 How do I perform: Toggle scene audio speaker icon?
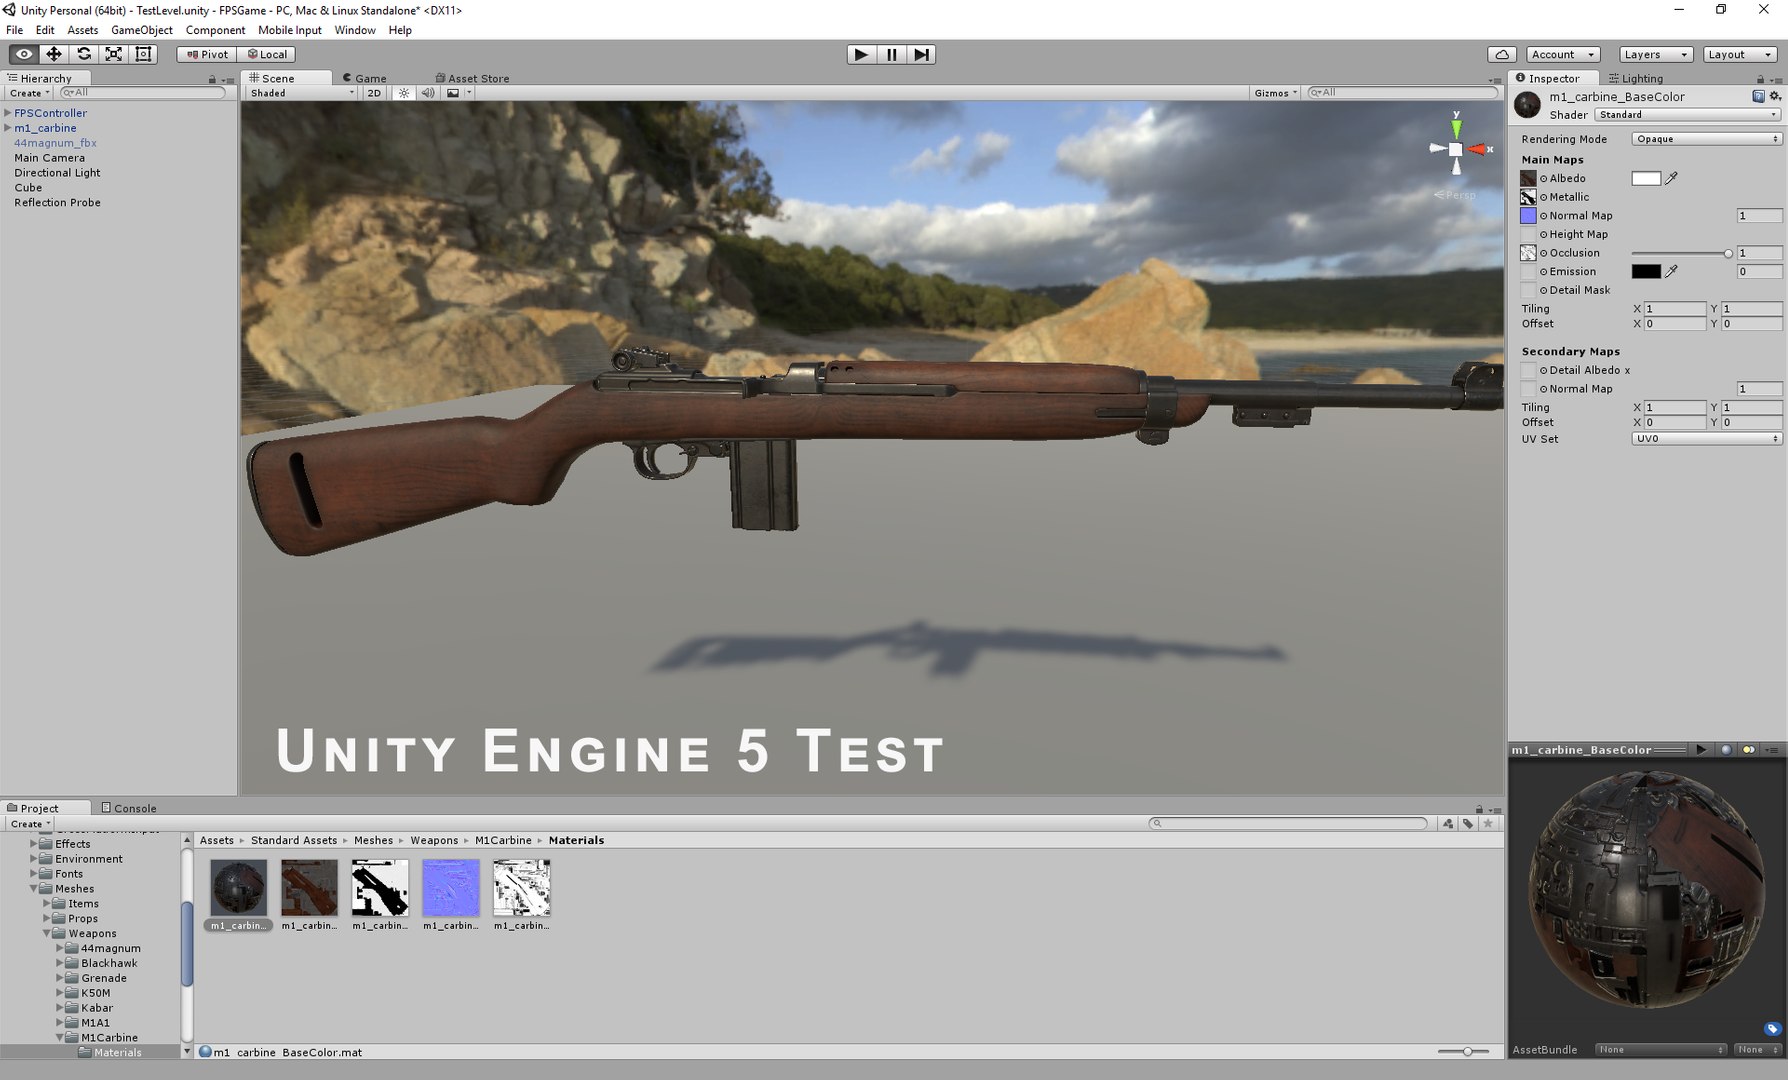[x=428, y=93]
